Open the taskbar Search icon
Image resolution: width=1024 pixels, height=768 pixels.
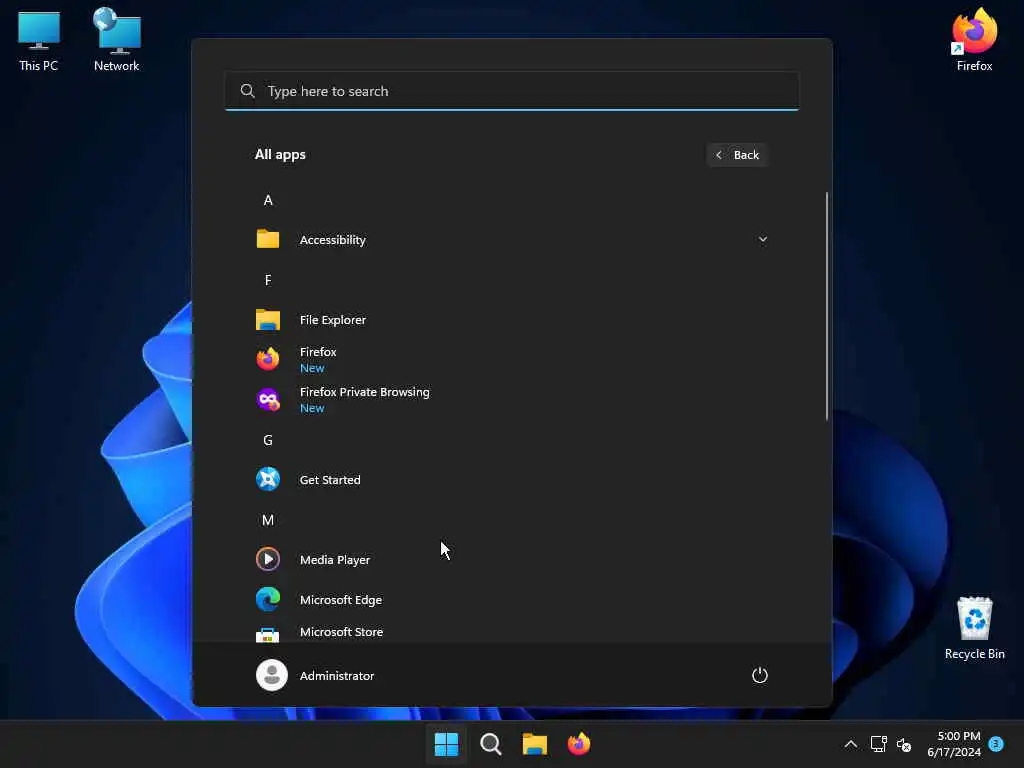point(490,744)
